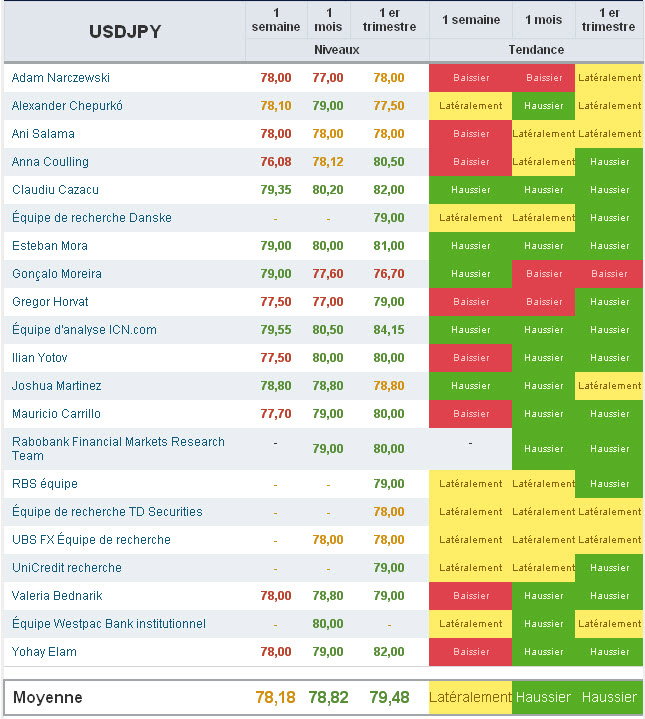Click Ilian Yotov's weekly Baissier trend cell
The width and height of the screenshot is (645, 719).
[x=470, y=357]
